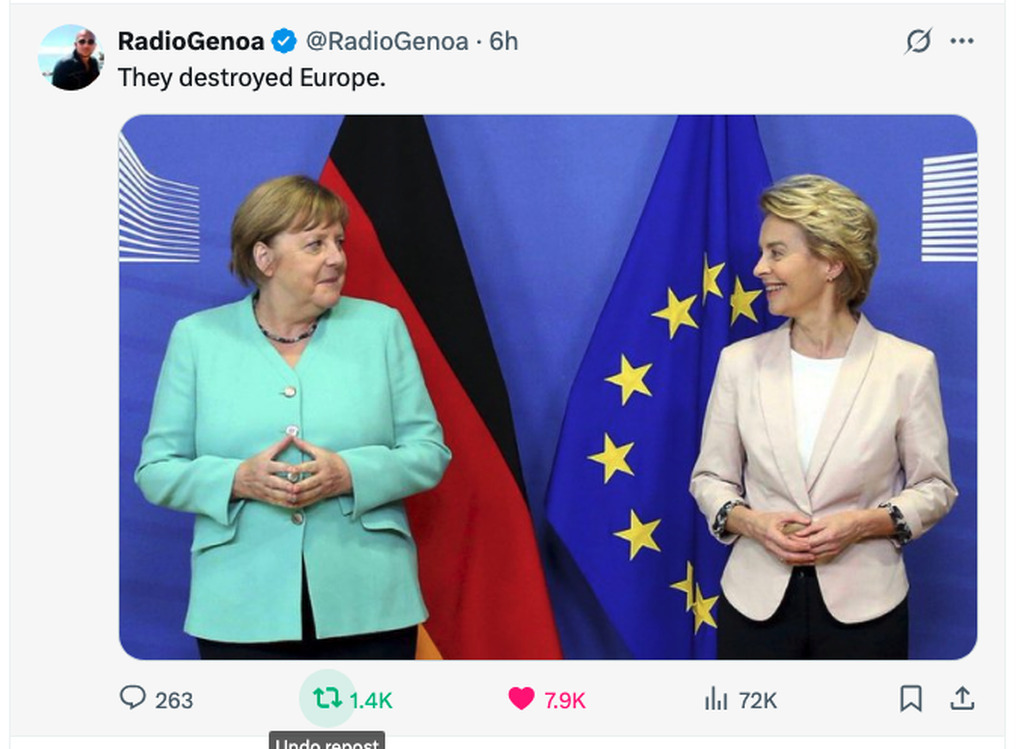Image resolution: width=1024 pixels, height=749 pixels.
Task: Share post using upload arrow icon
Action: tap(962, 698)
